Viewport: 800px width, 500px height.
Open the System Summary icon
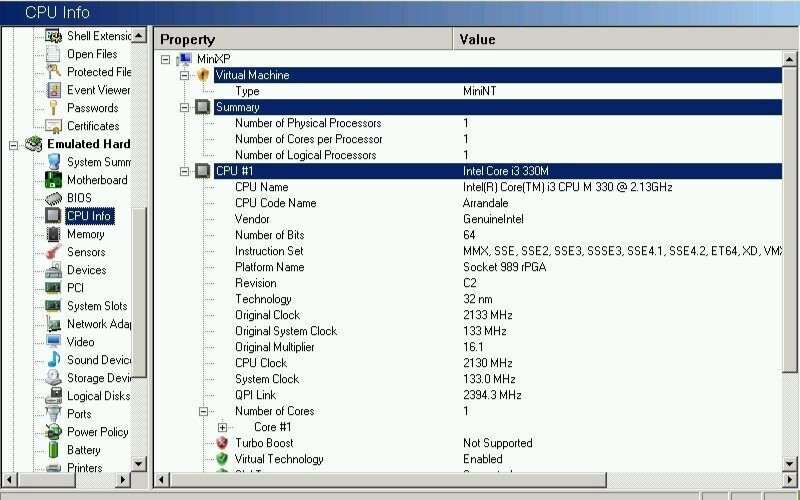[53, 162]
